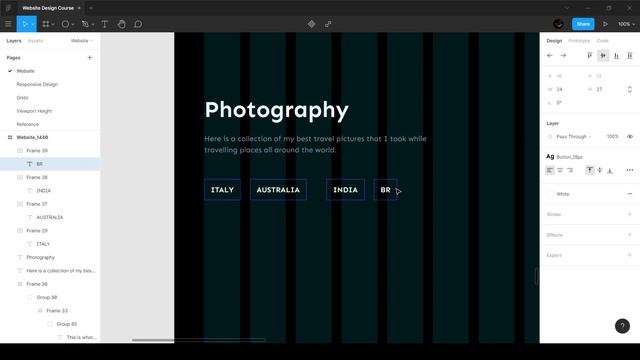640x360 pixels.
Task: Open type details three-dots menu
Action: (629, 170)
